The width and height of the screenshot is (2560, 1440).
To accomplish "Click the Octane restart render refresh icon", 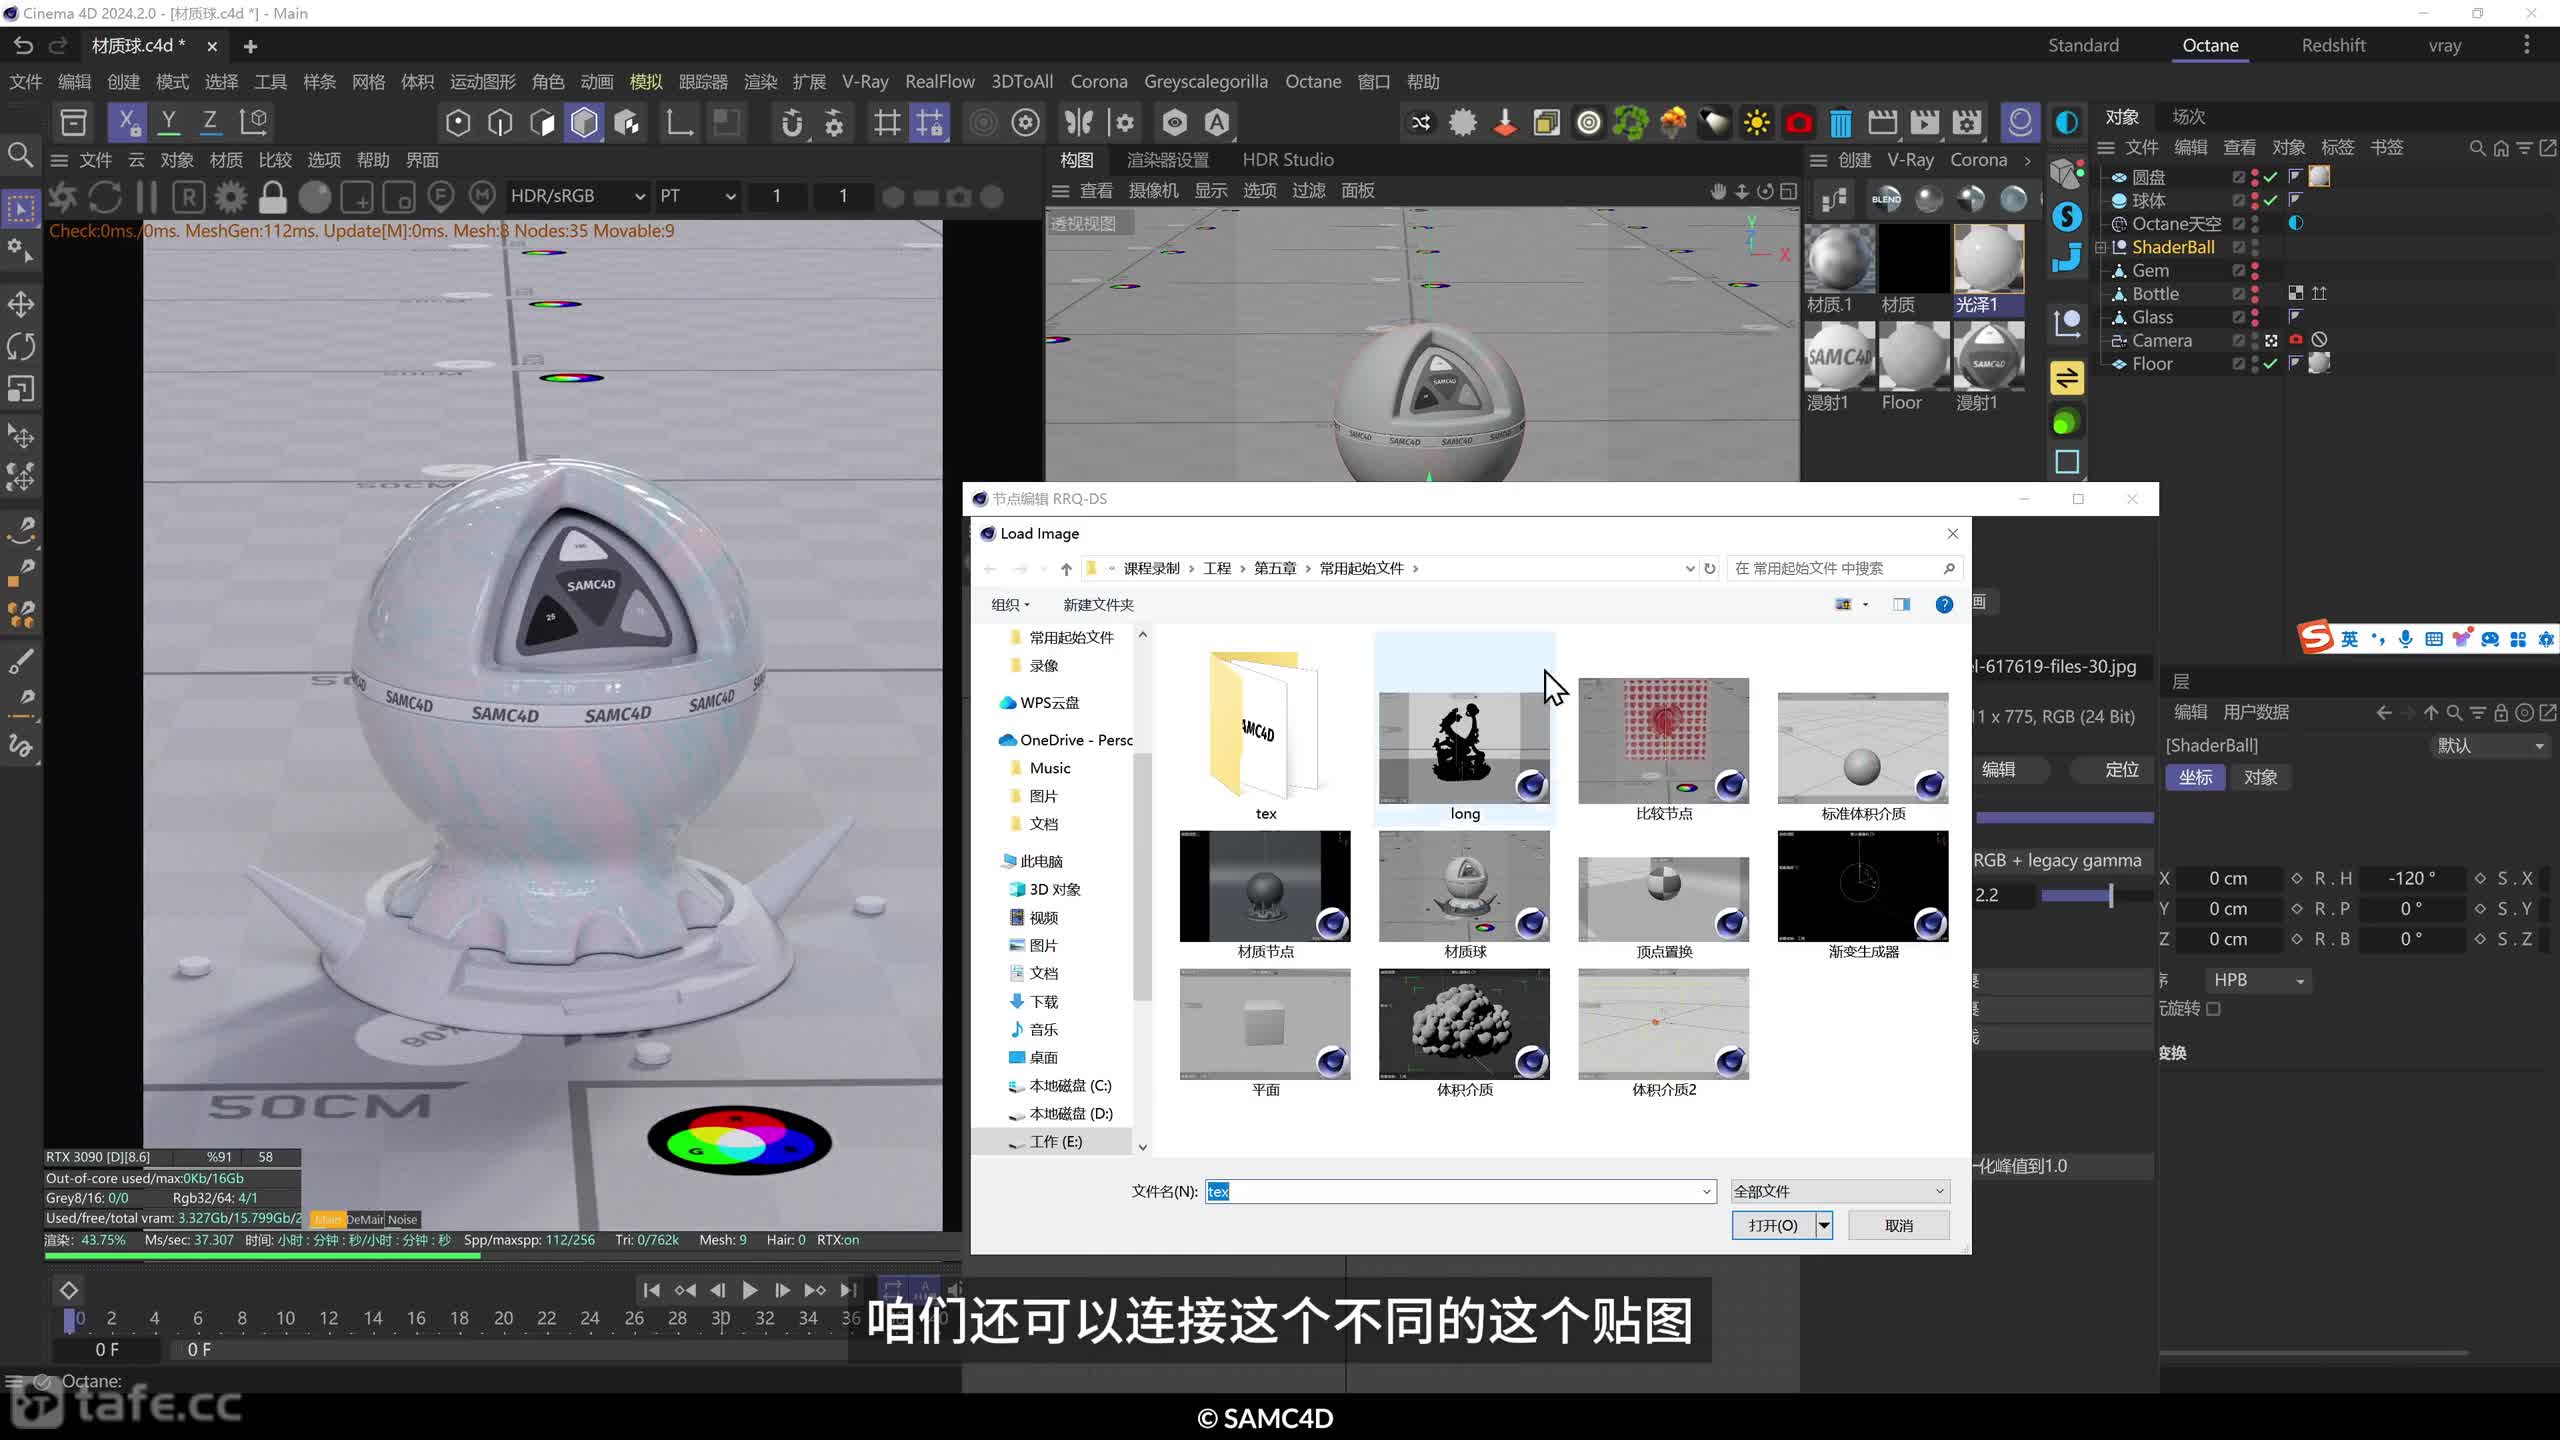I will 105,196.
